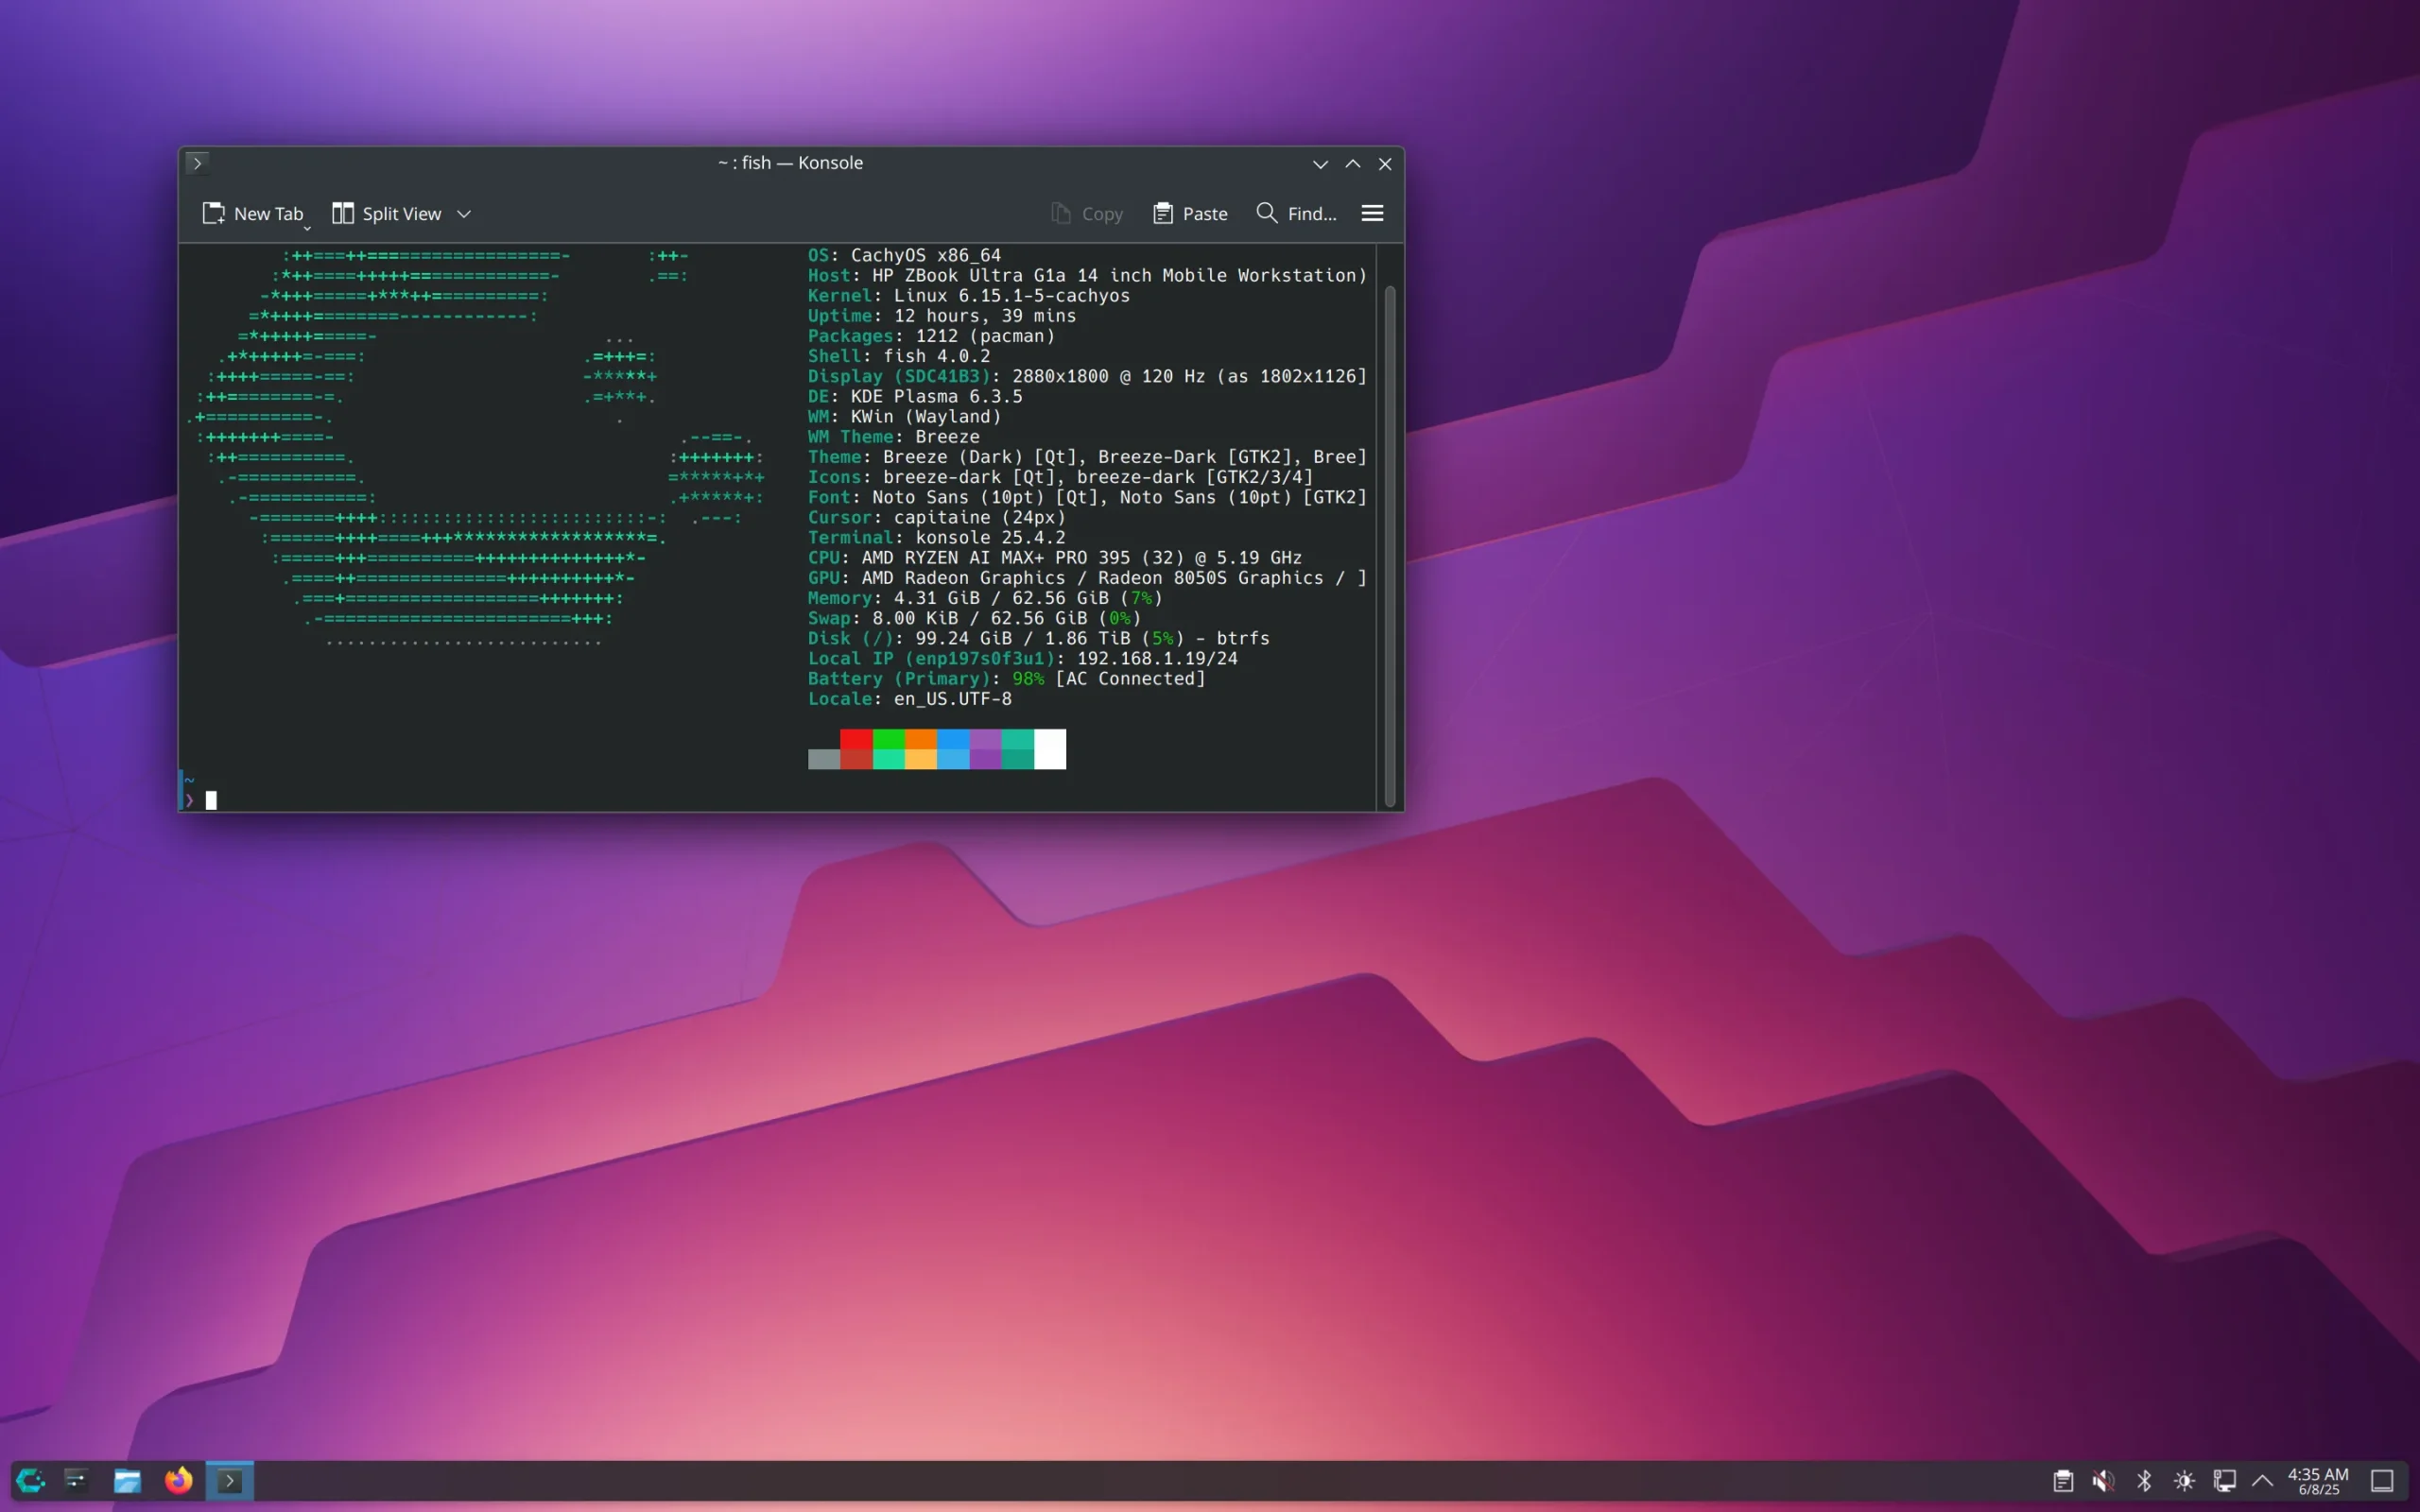Screen dimensions: 2420x1512
Task: Open the clipboard manager in the system tray
Action: click(2064, 1481)
